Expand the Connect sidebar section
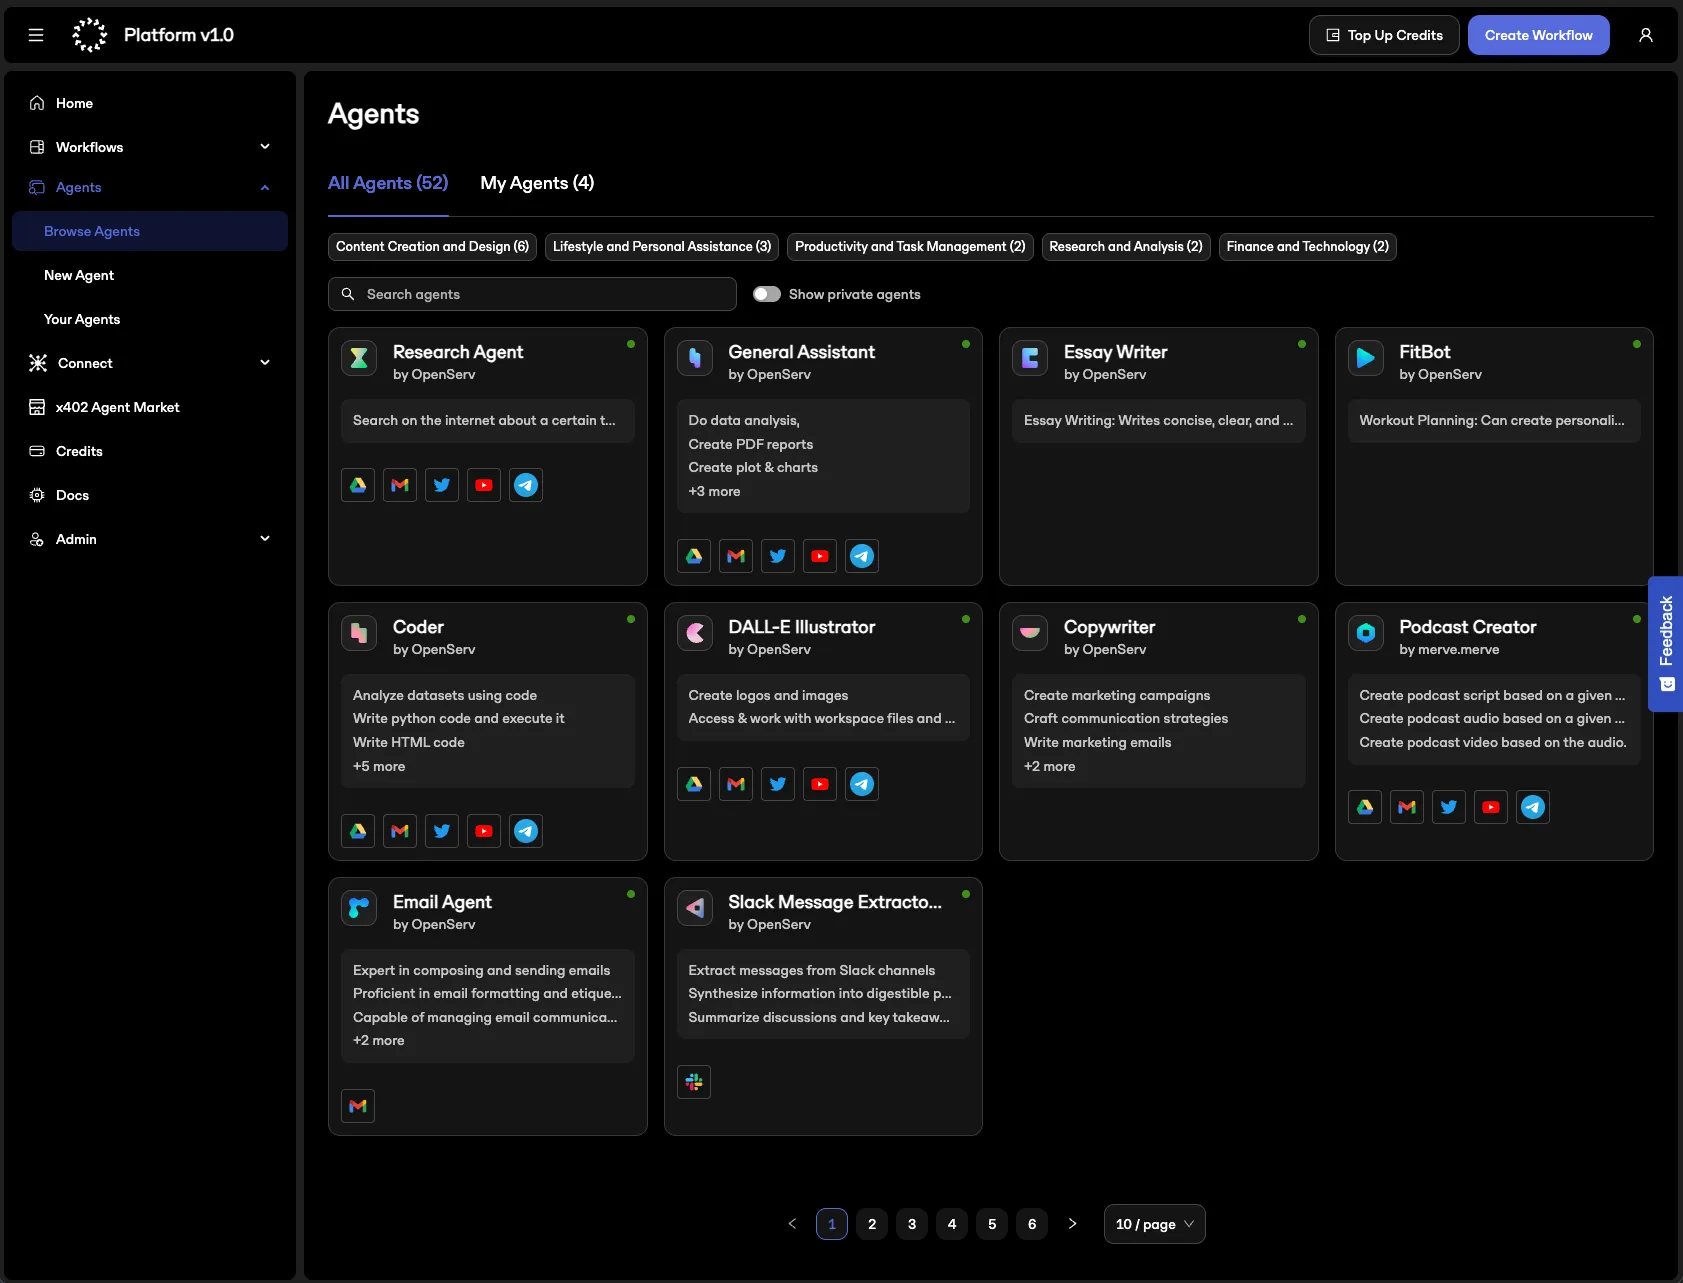This screenshot has width=1683, height=1283. click(x=150, y=363)
